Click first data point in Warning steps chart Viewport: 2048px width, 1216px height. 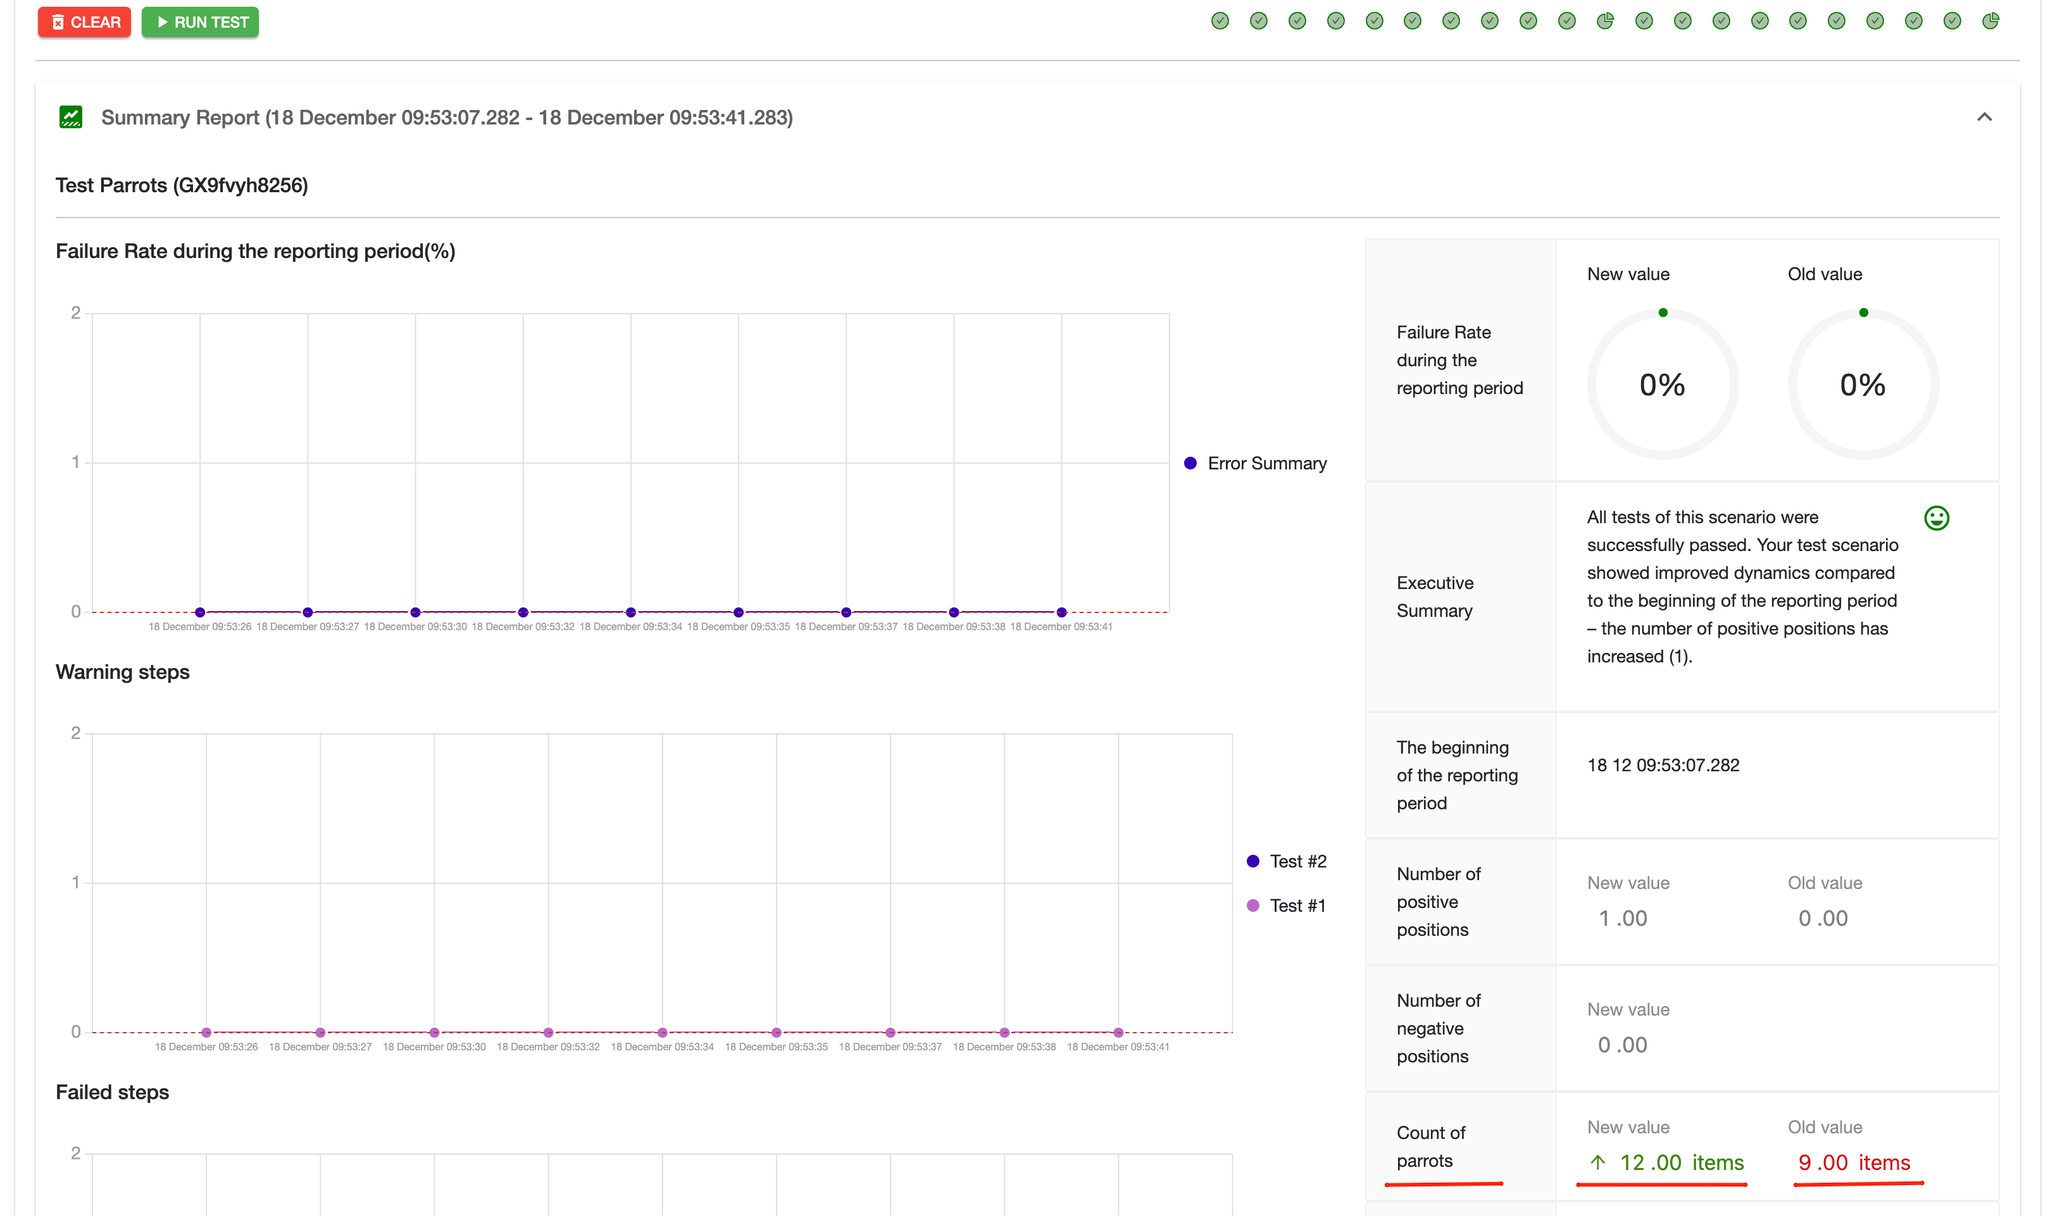206,1032
